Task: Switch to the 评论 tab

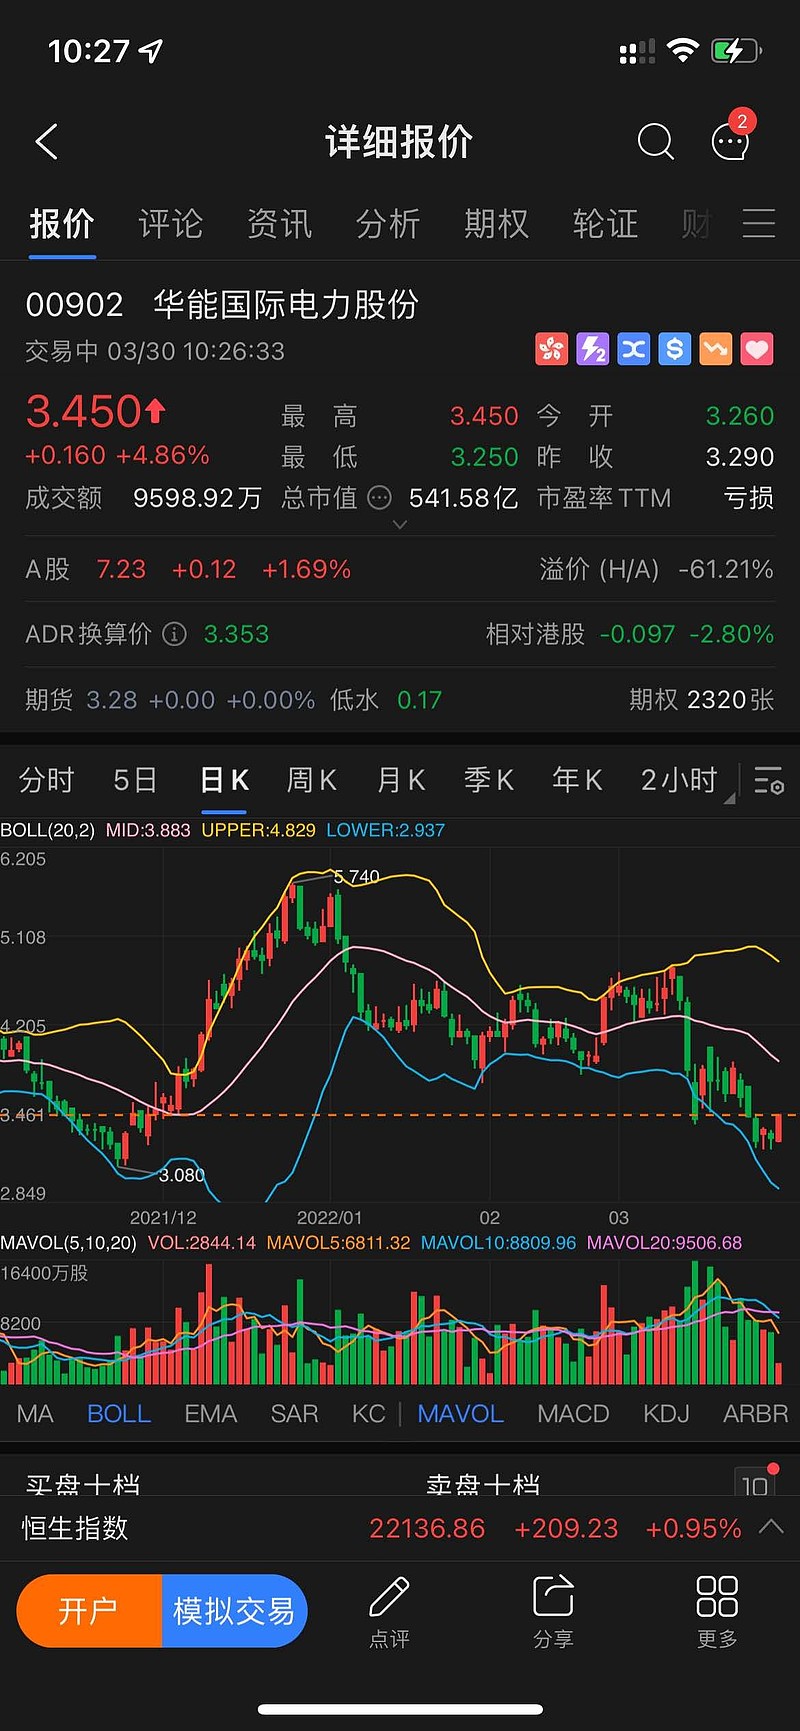Action: [x=171, y=224]
